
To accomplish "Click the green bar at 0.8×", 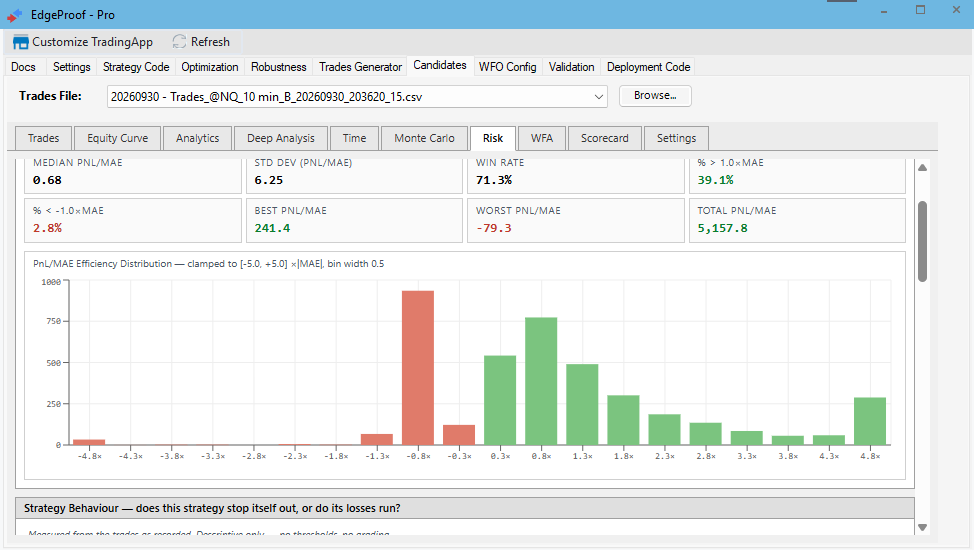I will (x=541, y=381).
